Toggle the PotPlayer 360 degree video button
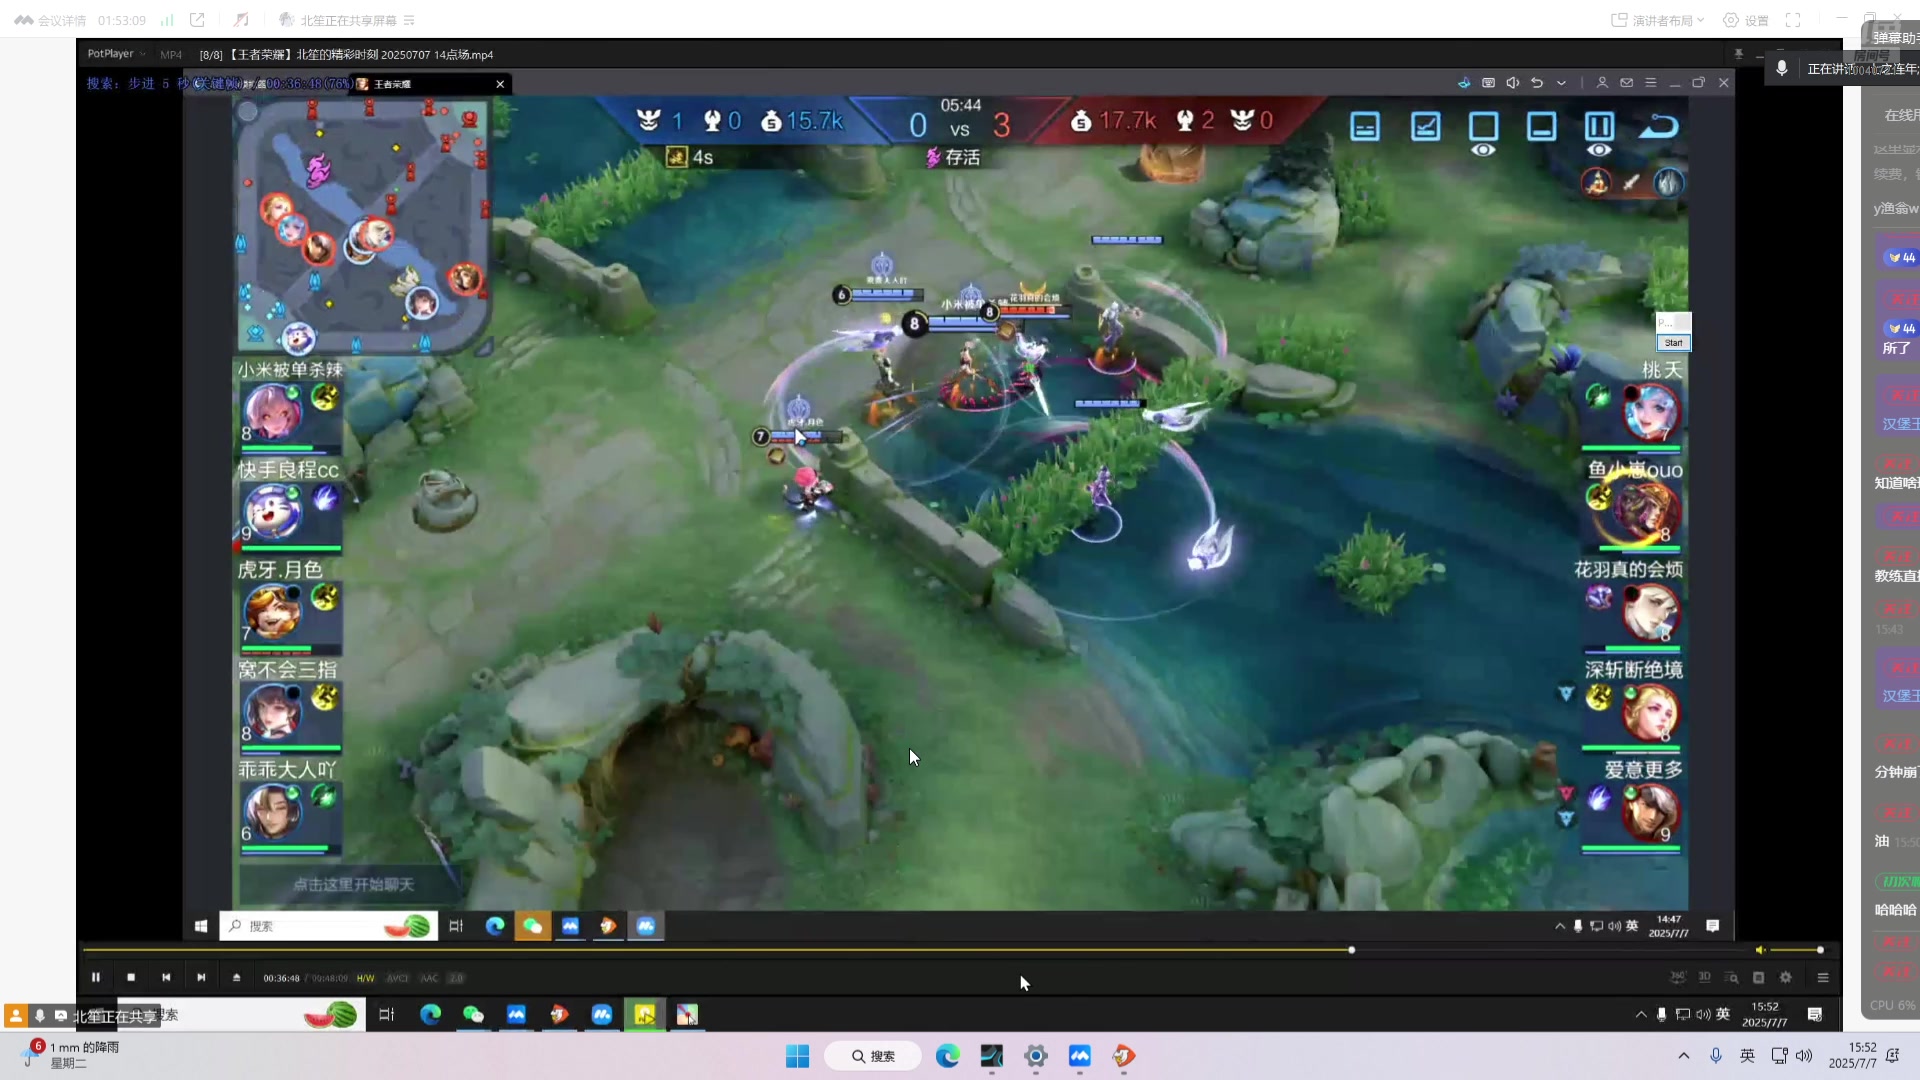Screen dimensions: 1920x1080 1677,978
